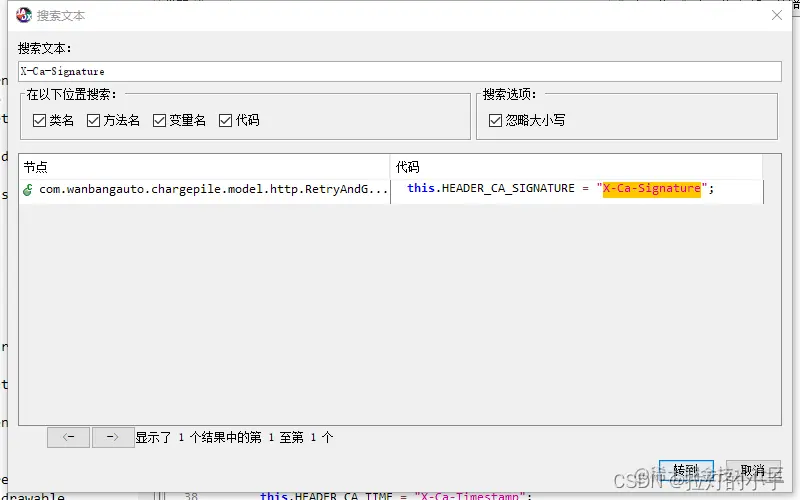The image size is (800, 500).
Task: Click the search text input field
Action: pyautogui.click(x=399, y=71)
